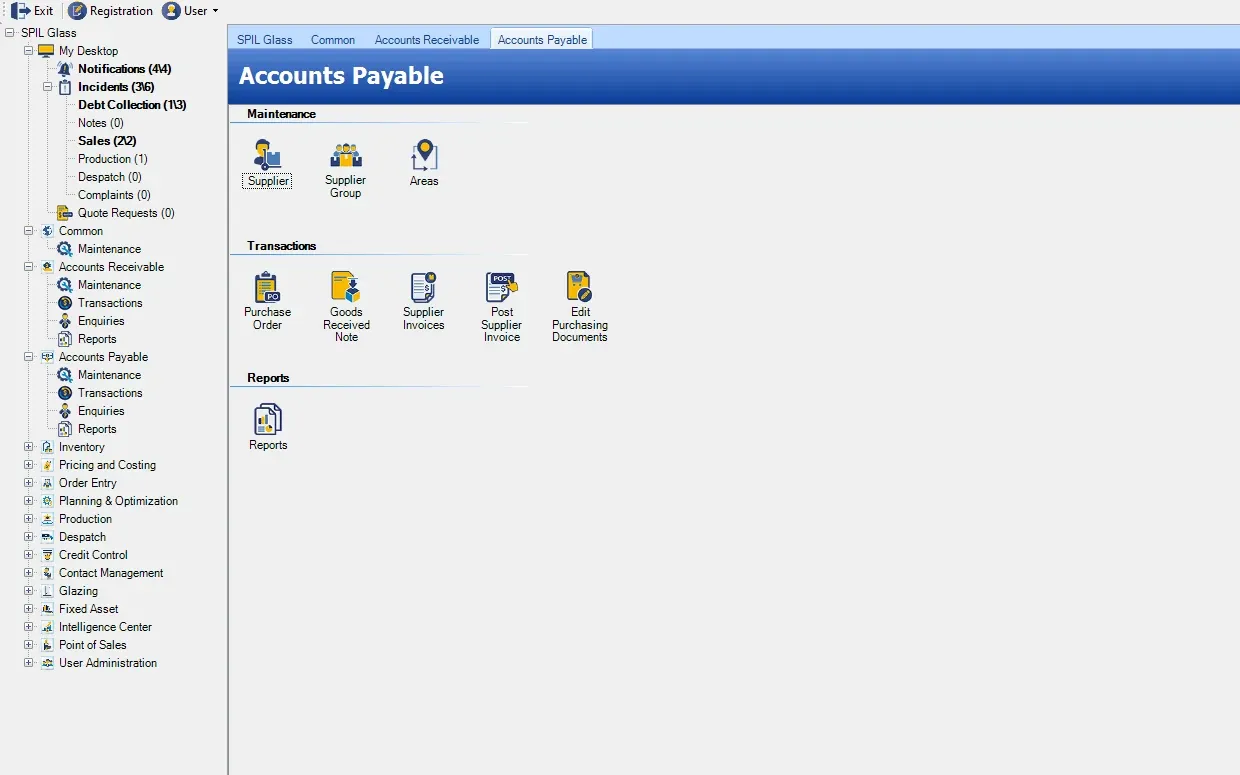This screenshot has height=775, width=1240.
Task: Click the Pricing and Costing icon
Action: tap(47, 465)
